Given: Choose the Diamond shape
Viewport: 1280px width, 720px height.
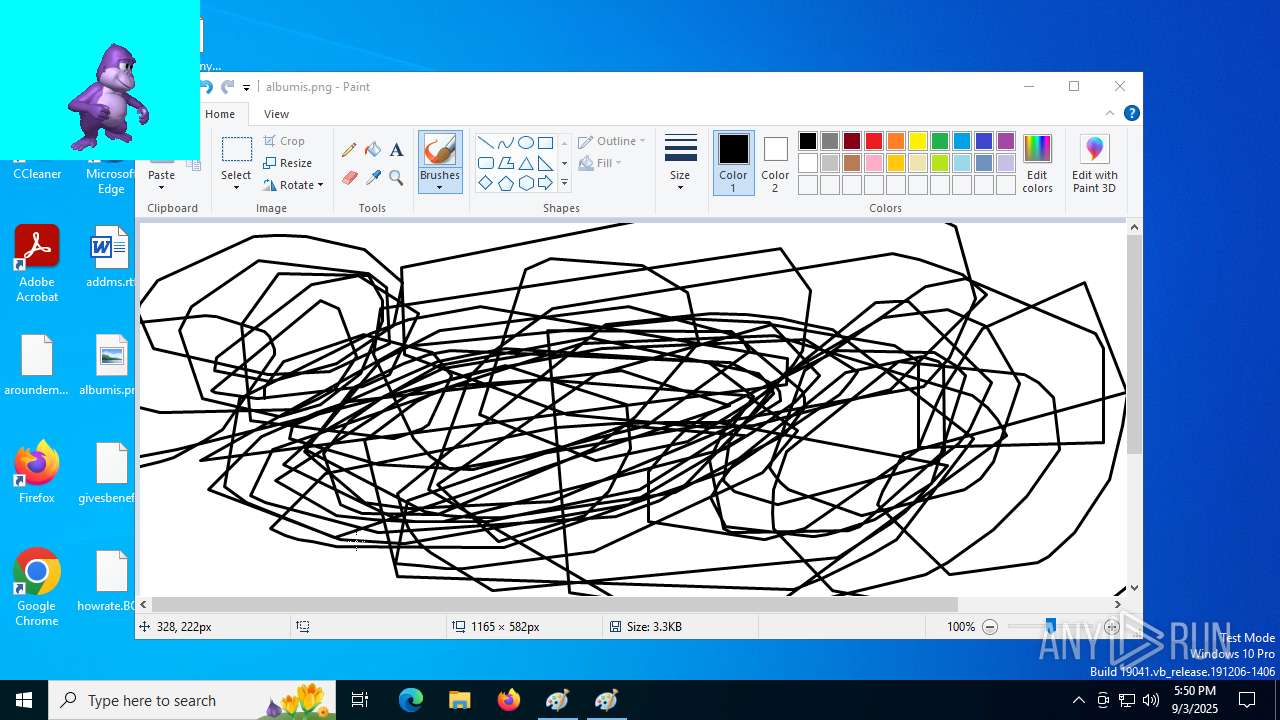Looking at the screenshot, I should 485,183.
